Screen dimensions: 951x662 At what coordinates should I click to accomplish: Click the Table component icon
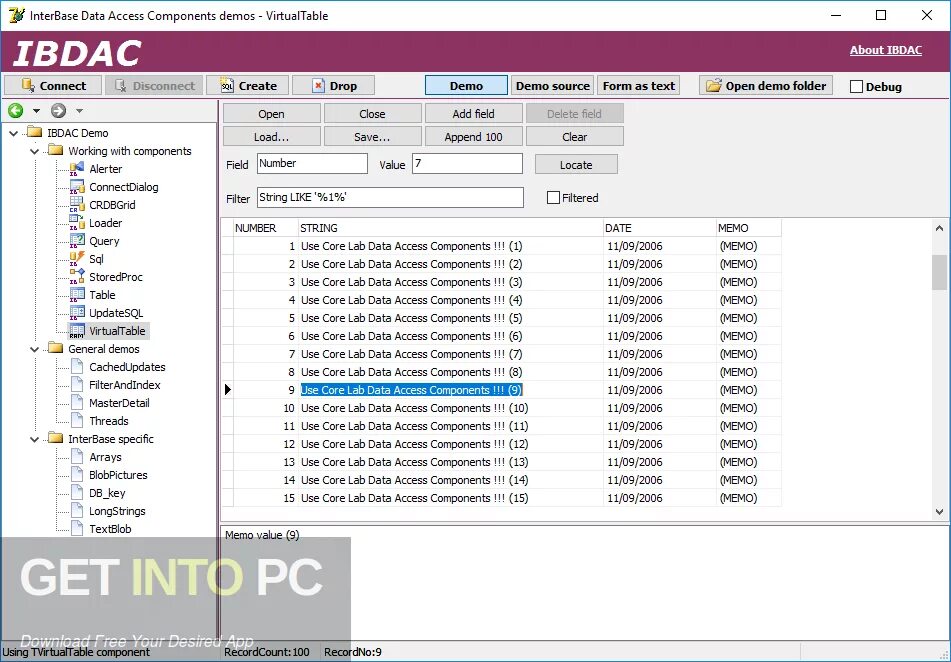click(x=77, y=295)
